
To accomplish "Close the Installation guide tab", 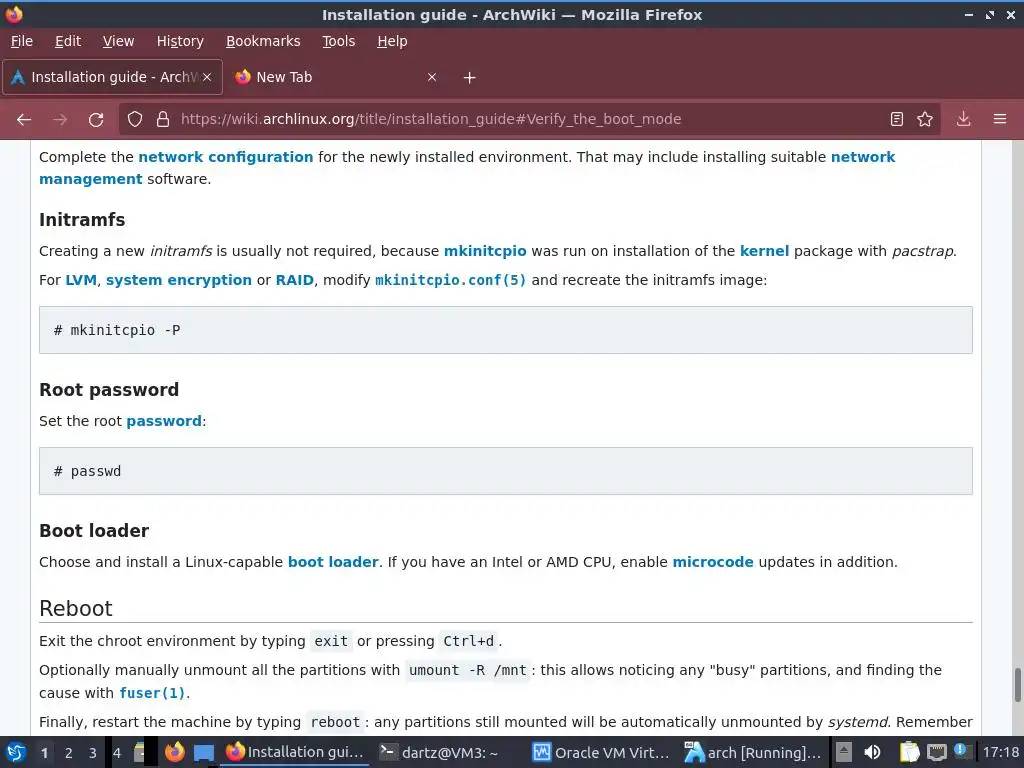I will pyautogui.click(x=207, y=77).
